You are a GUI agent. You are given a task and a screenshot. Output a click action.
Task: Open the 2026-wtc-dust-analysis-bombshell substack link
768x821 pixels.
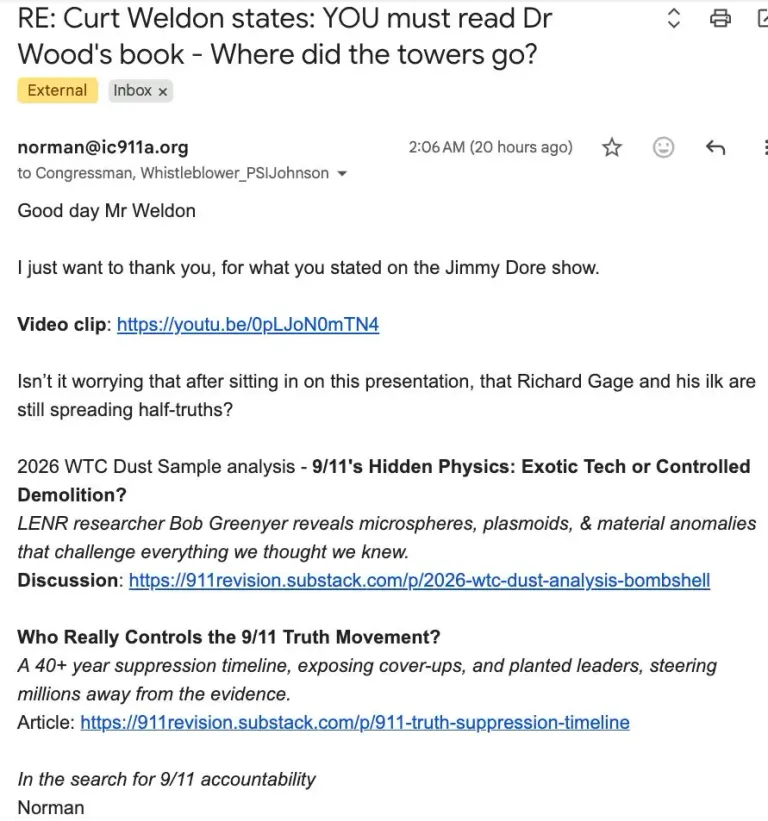(x=419, y=580)
